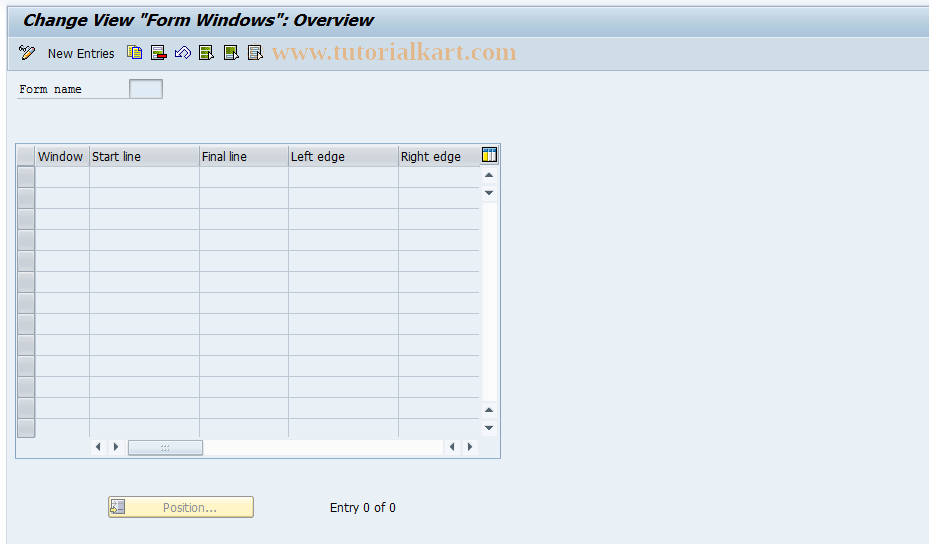Select the second table row with its selector
This screenshot has width=929, height=544.
point(26,198)
